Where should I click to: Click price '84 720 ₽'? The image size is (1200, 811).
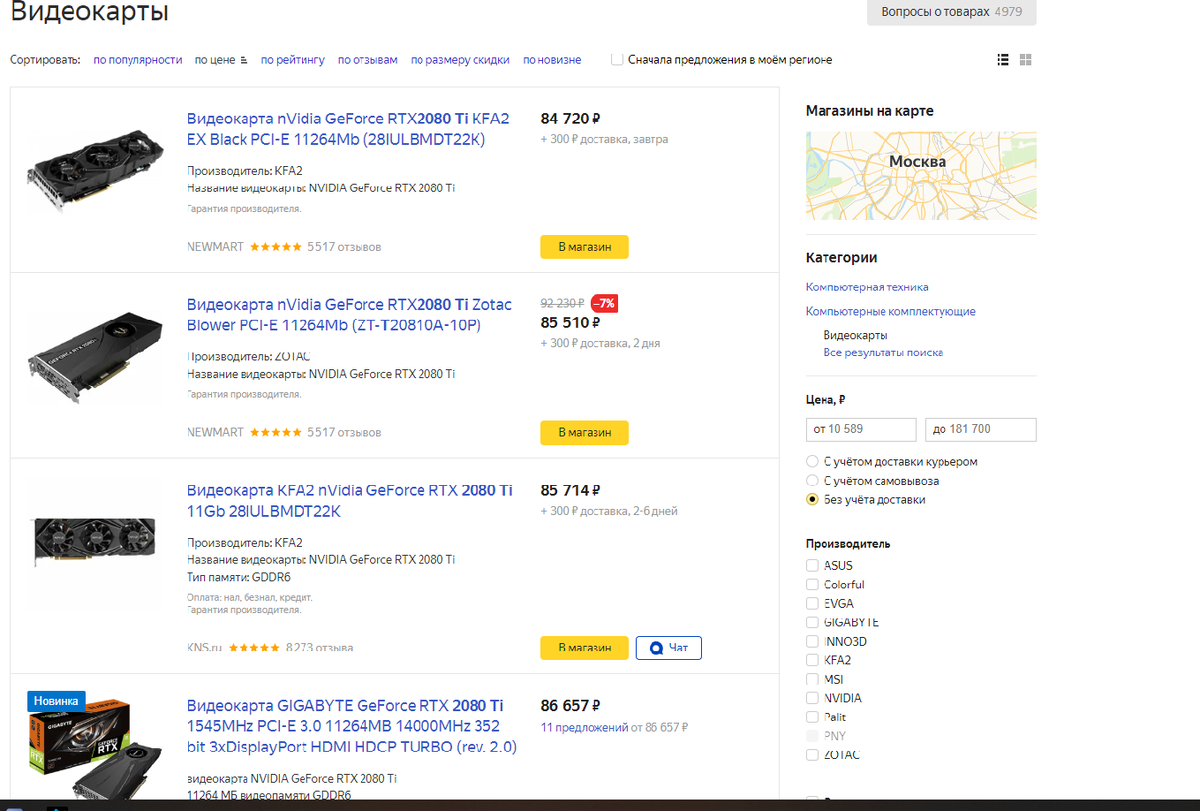(x=570, y=118)
